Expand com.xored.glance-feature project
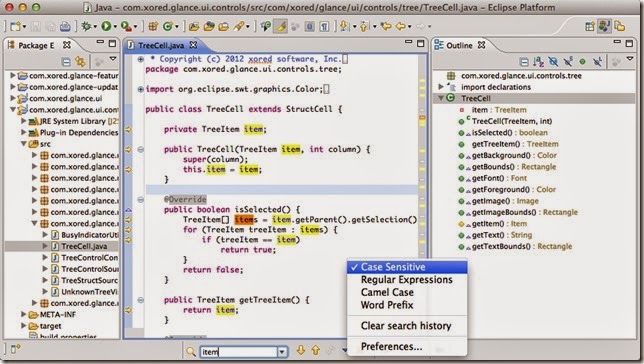644x364 pixels. [12, 76]
